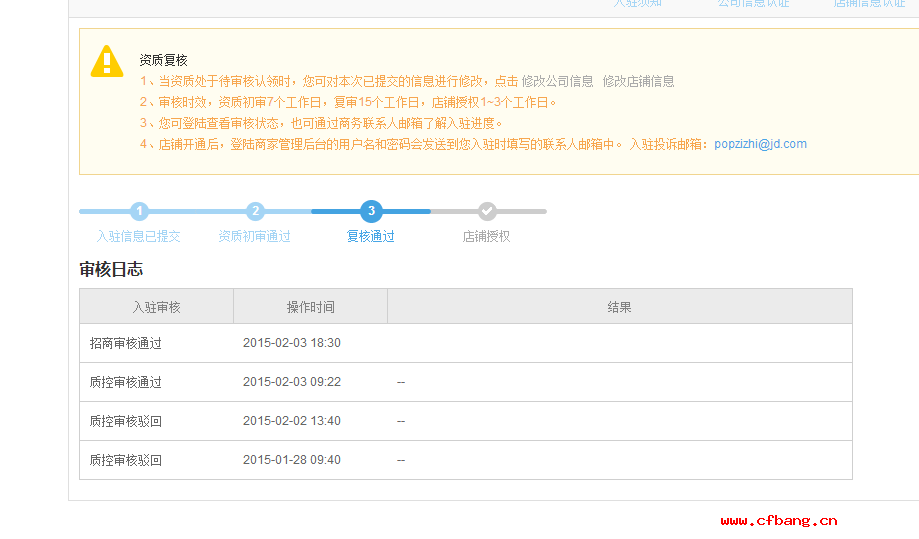Select the 资质初审通过 step label

(x=254, y=237)
